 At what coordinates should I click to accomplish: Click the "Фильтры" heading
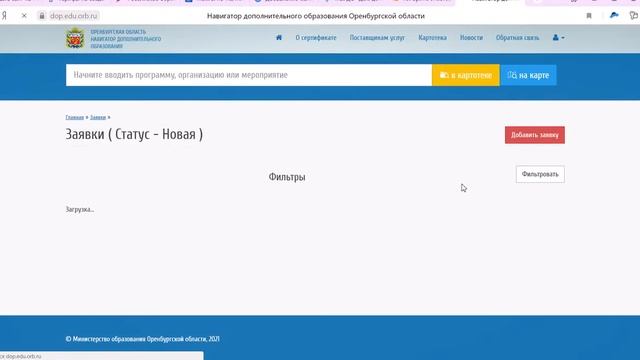pyautogui.click(x=287, y=177)
